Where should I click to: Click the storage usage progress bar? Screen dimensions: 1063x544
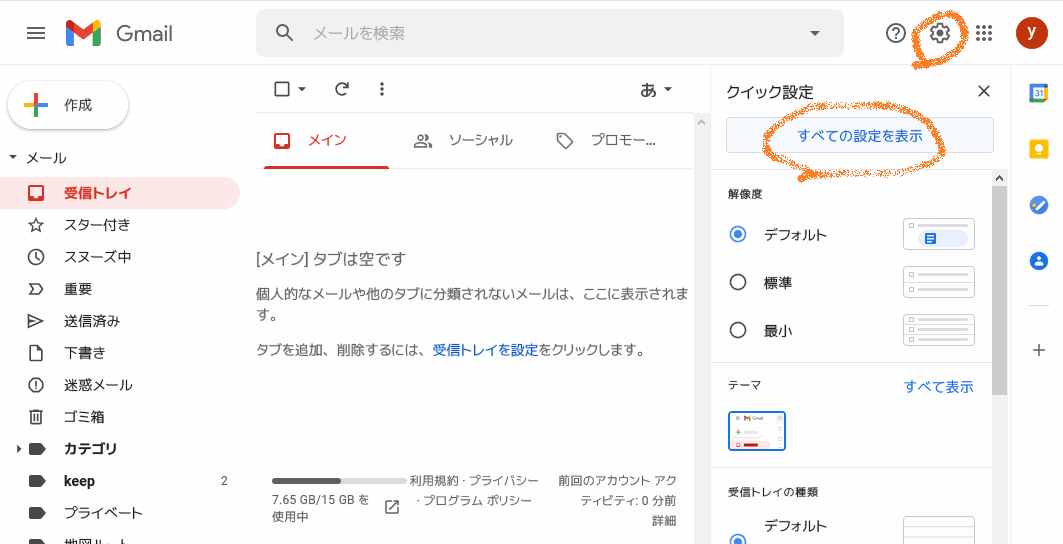(x=339, y=481)
